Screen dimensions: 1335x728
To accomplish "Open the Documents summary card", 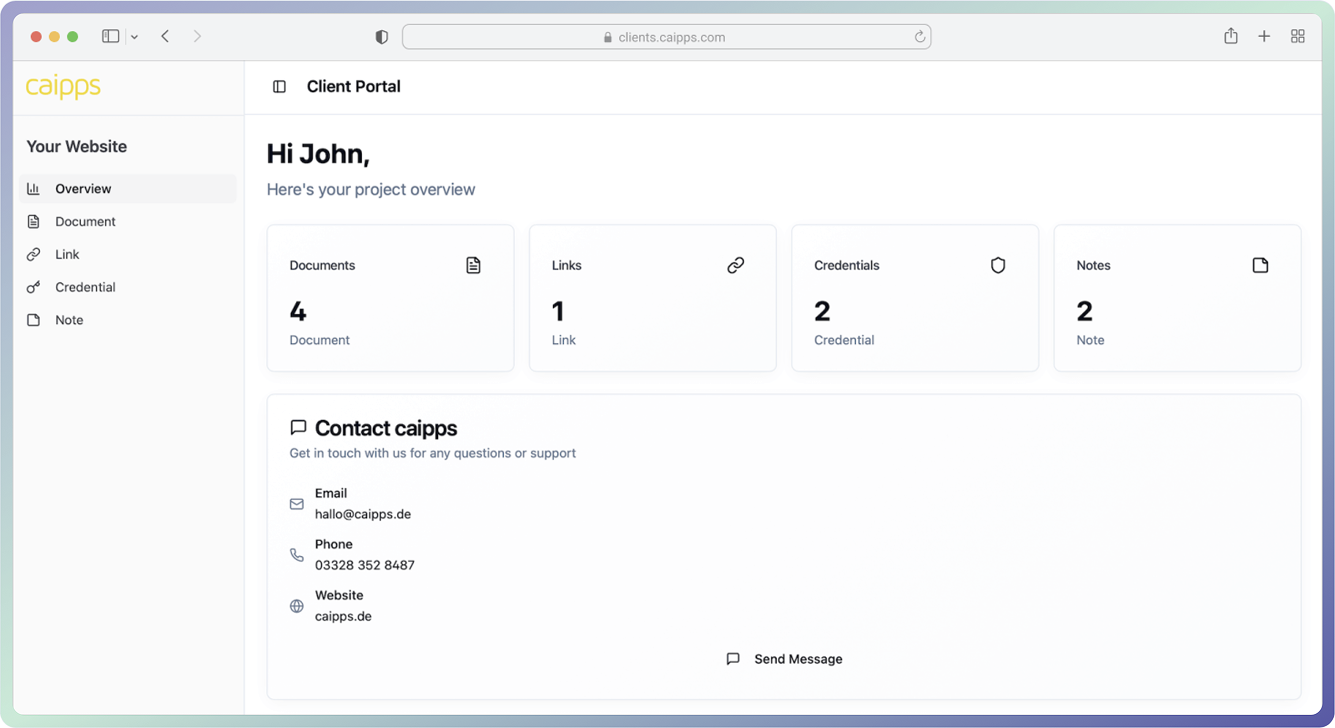I will pos(390,298).
